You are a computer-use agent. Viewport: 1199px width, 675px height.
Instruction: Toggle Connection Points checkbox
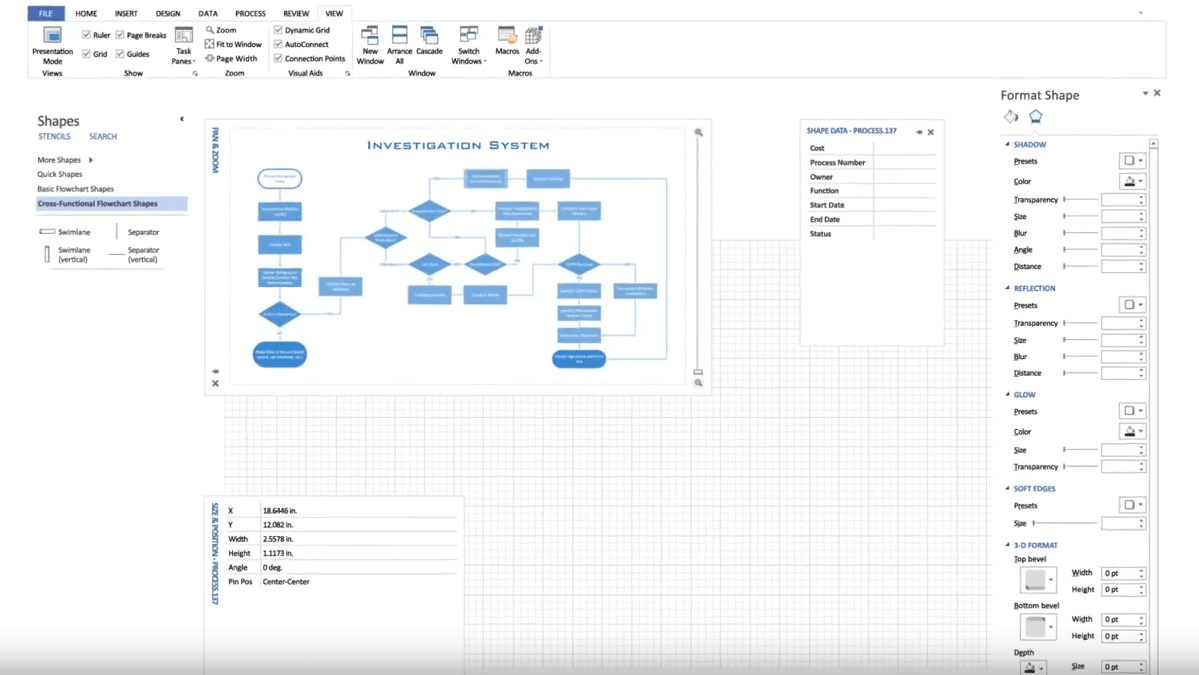coord(278,58)
